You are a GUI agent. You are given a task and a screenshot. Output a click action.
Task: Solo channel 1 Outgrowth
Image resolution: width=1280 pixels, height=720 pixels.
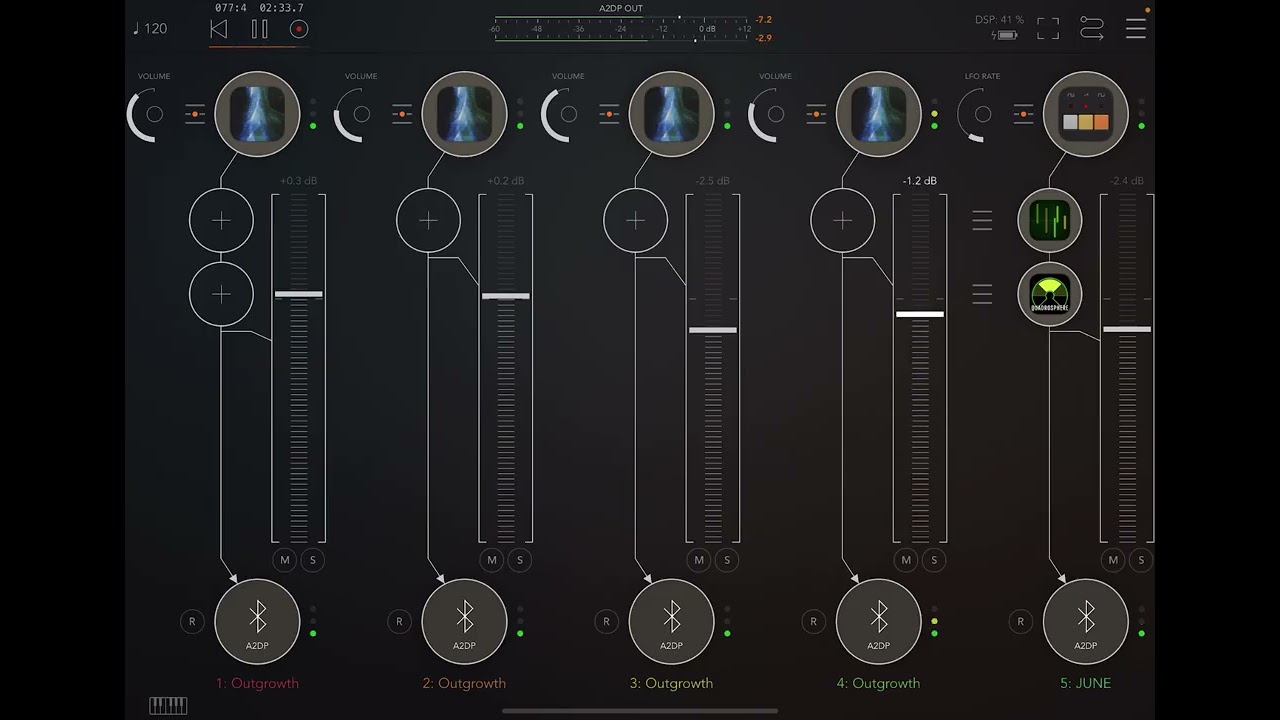coord(312,560)
